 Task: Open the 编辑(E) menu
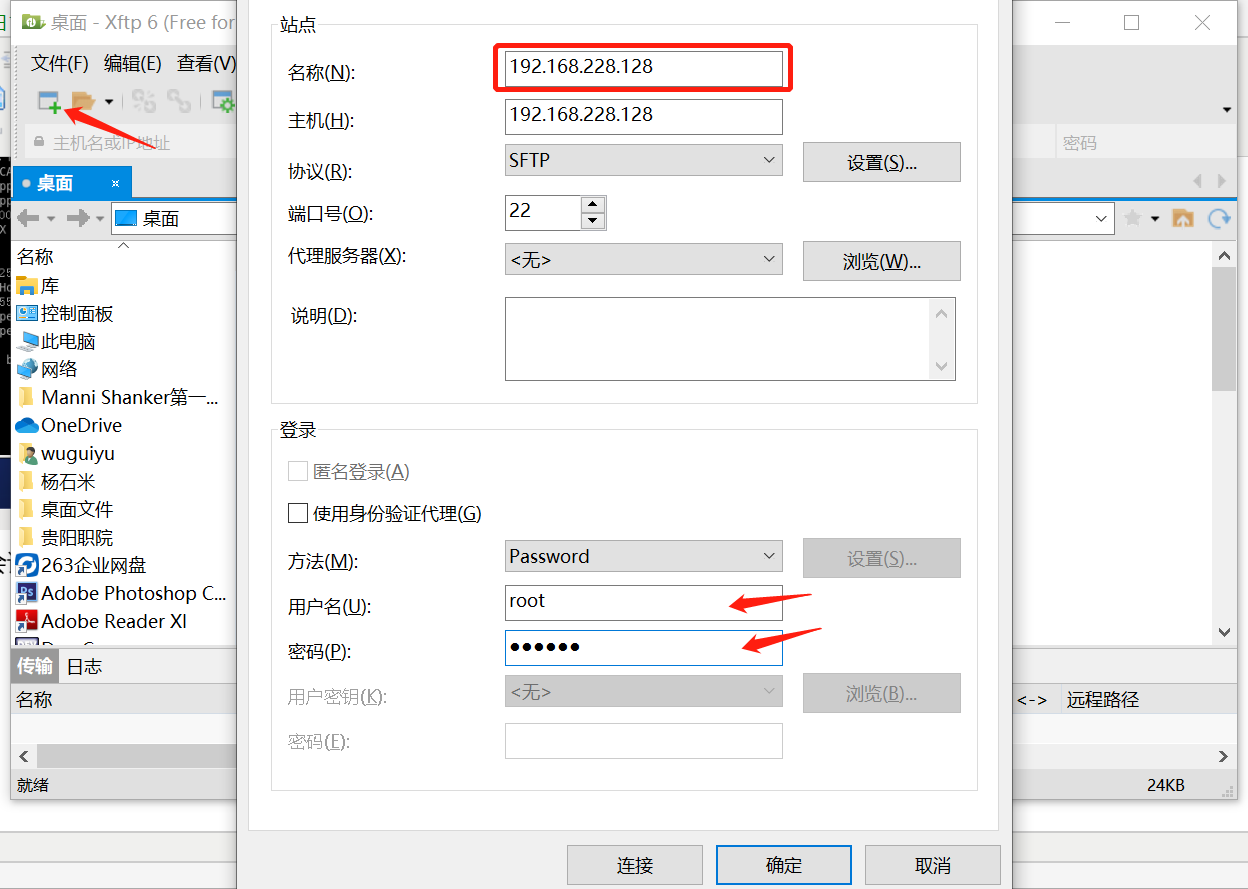(132, 63)
